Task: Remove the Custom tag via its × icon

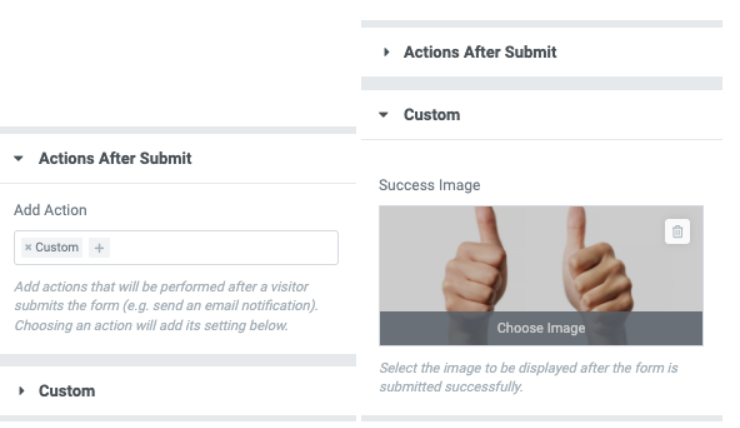Action: (x=28, y=247)
